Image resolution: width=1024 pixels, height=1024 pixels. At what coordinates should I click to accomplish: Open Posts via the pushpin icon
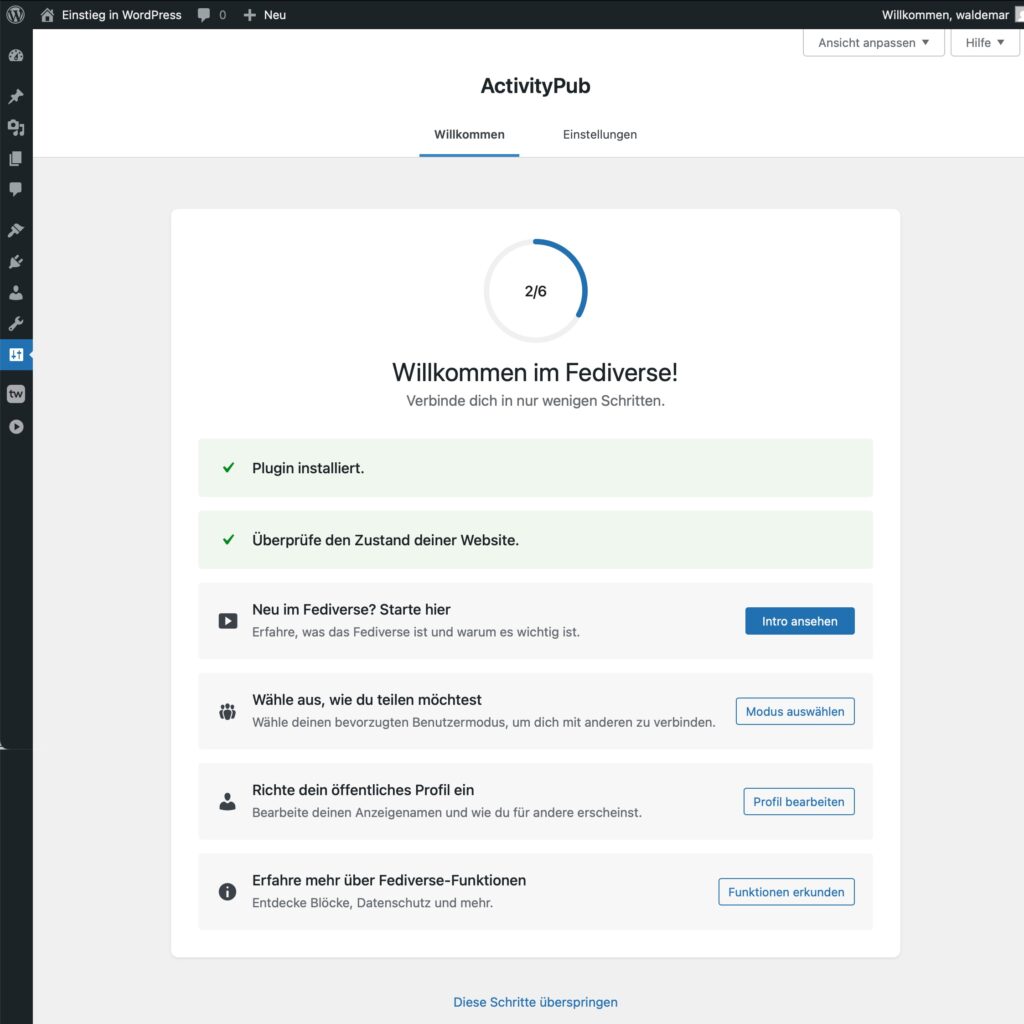pos(16,97)
